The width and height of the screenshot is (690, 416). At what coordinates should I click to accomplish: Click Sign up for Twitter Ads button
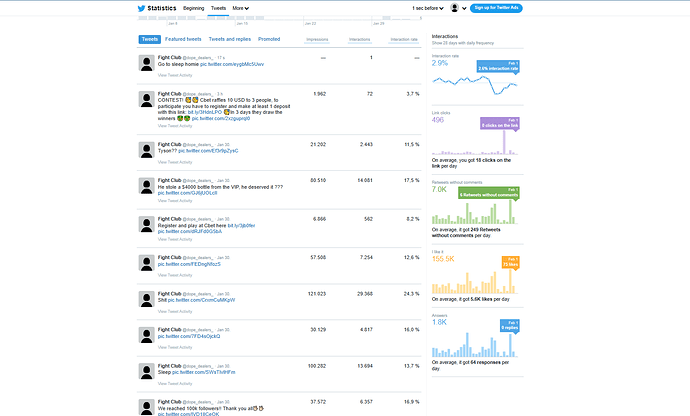496,8
